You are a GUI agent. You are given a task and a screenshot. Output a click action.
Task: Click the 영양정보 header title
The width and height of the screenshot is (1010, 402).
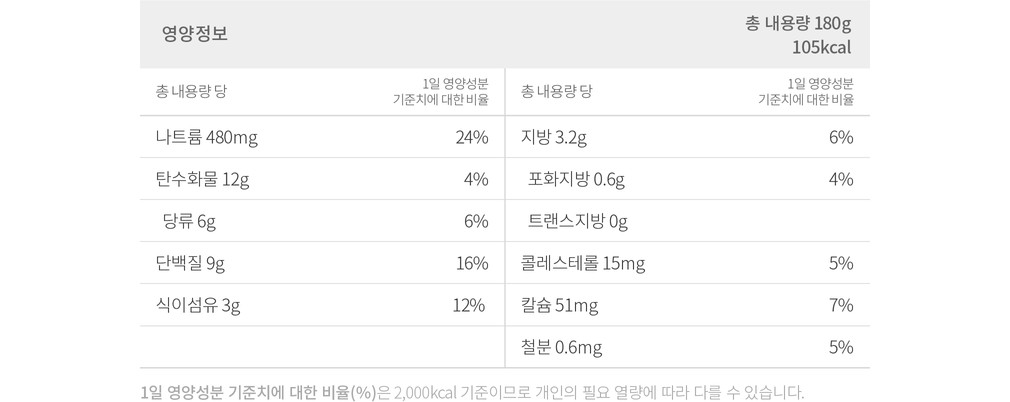pos(194,34)
